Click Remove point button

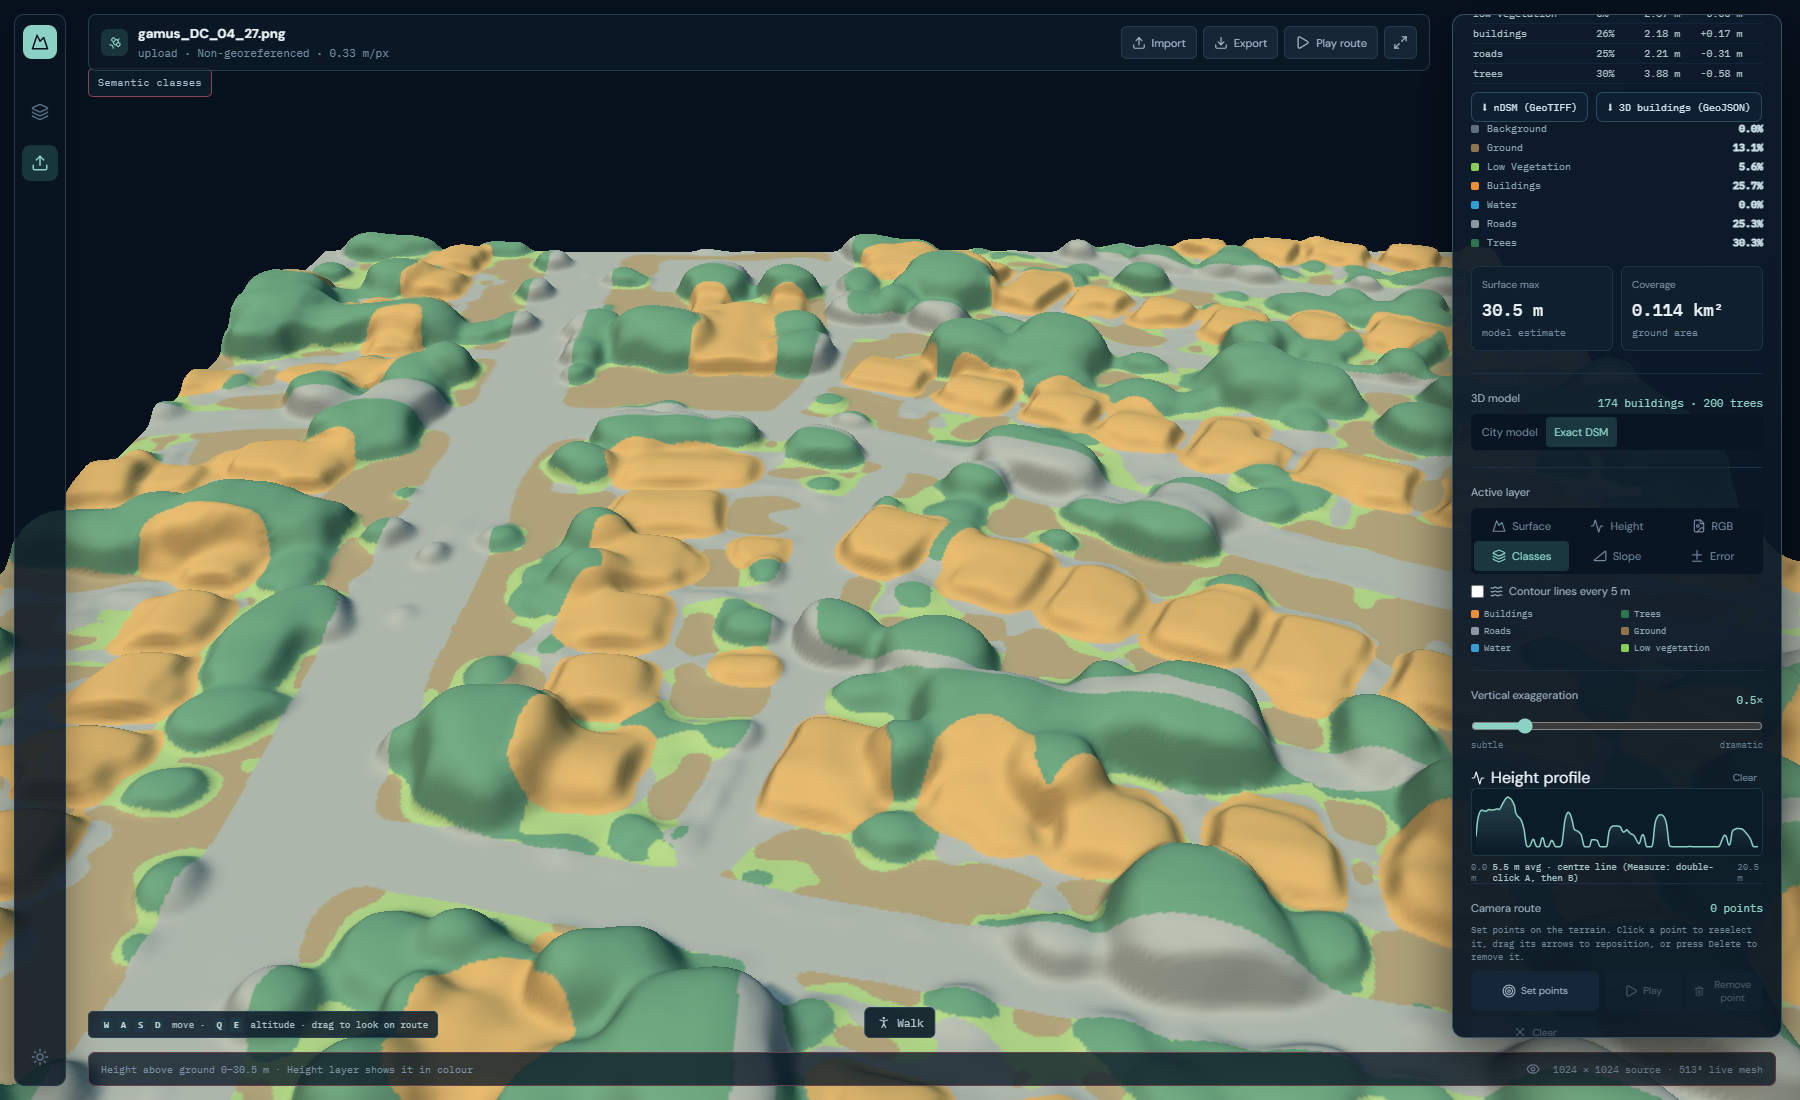[1723, 991]
